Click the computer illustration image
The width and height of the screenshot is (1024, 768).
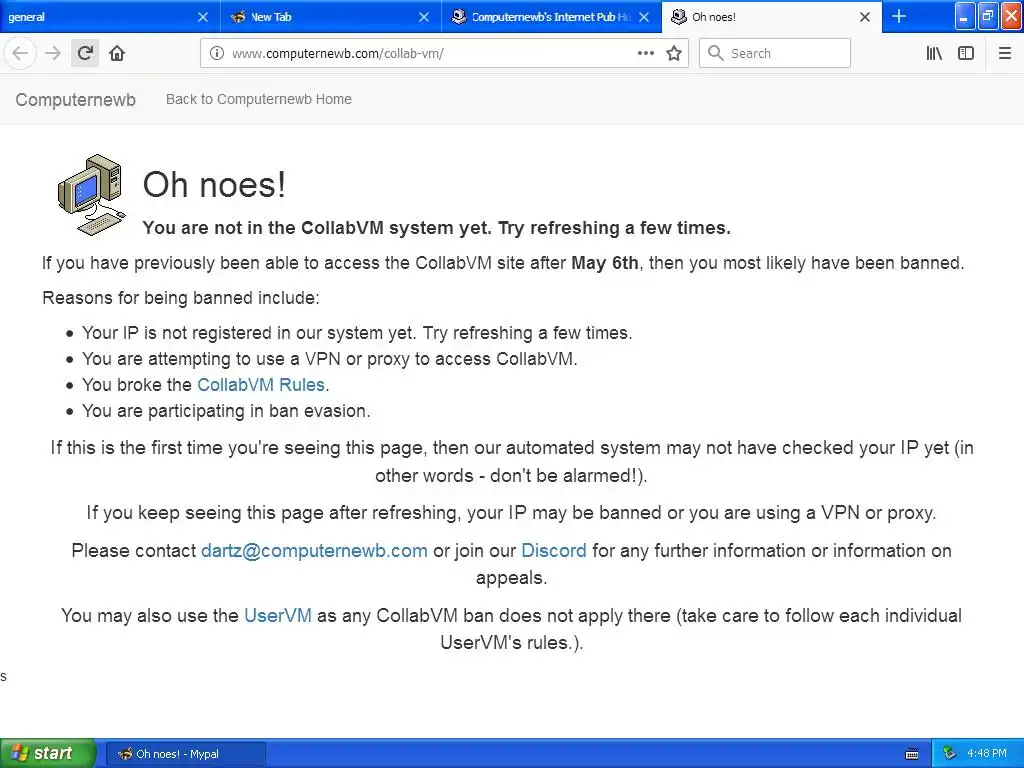click(91, 195)
